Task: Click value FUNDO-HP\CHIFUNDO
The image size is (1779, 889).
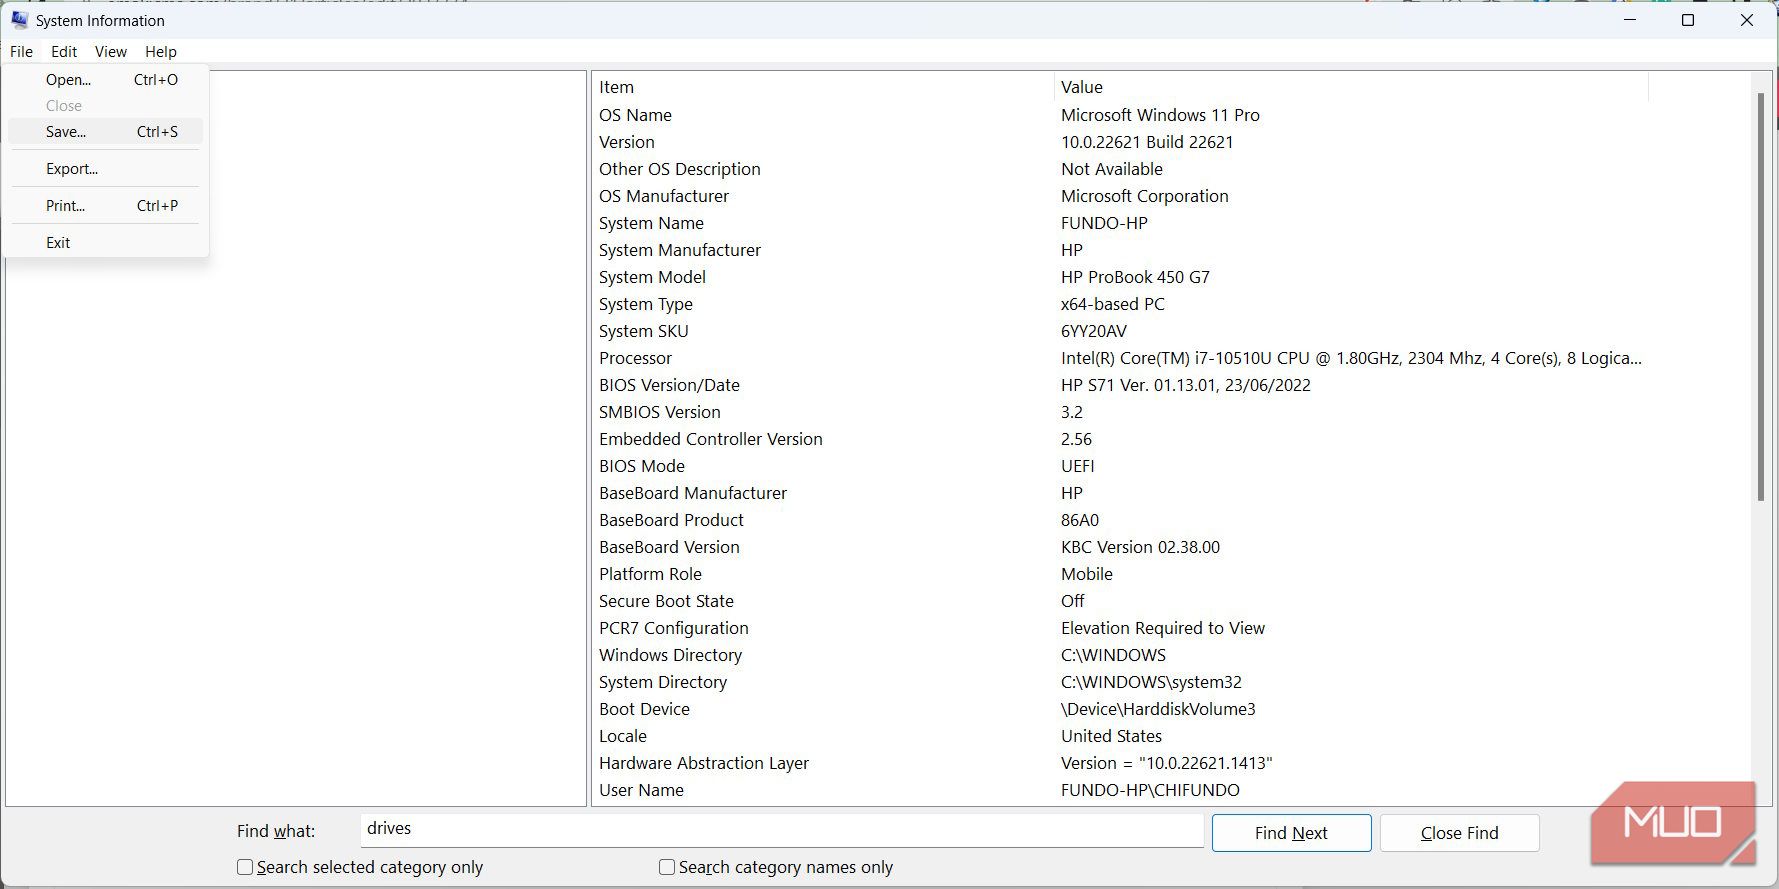Action: 1150,790
